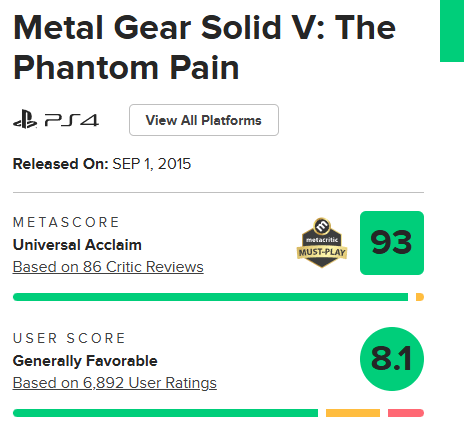
Task: Click the METASCORE heading
Action: click(66, 222)
